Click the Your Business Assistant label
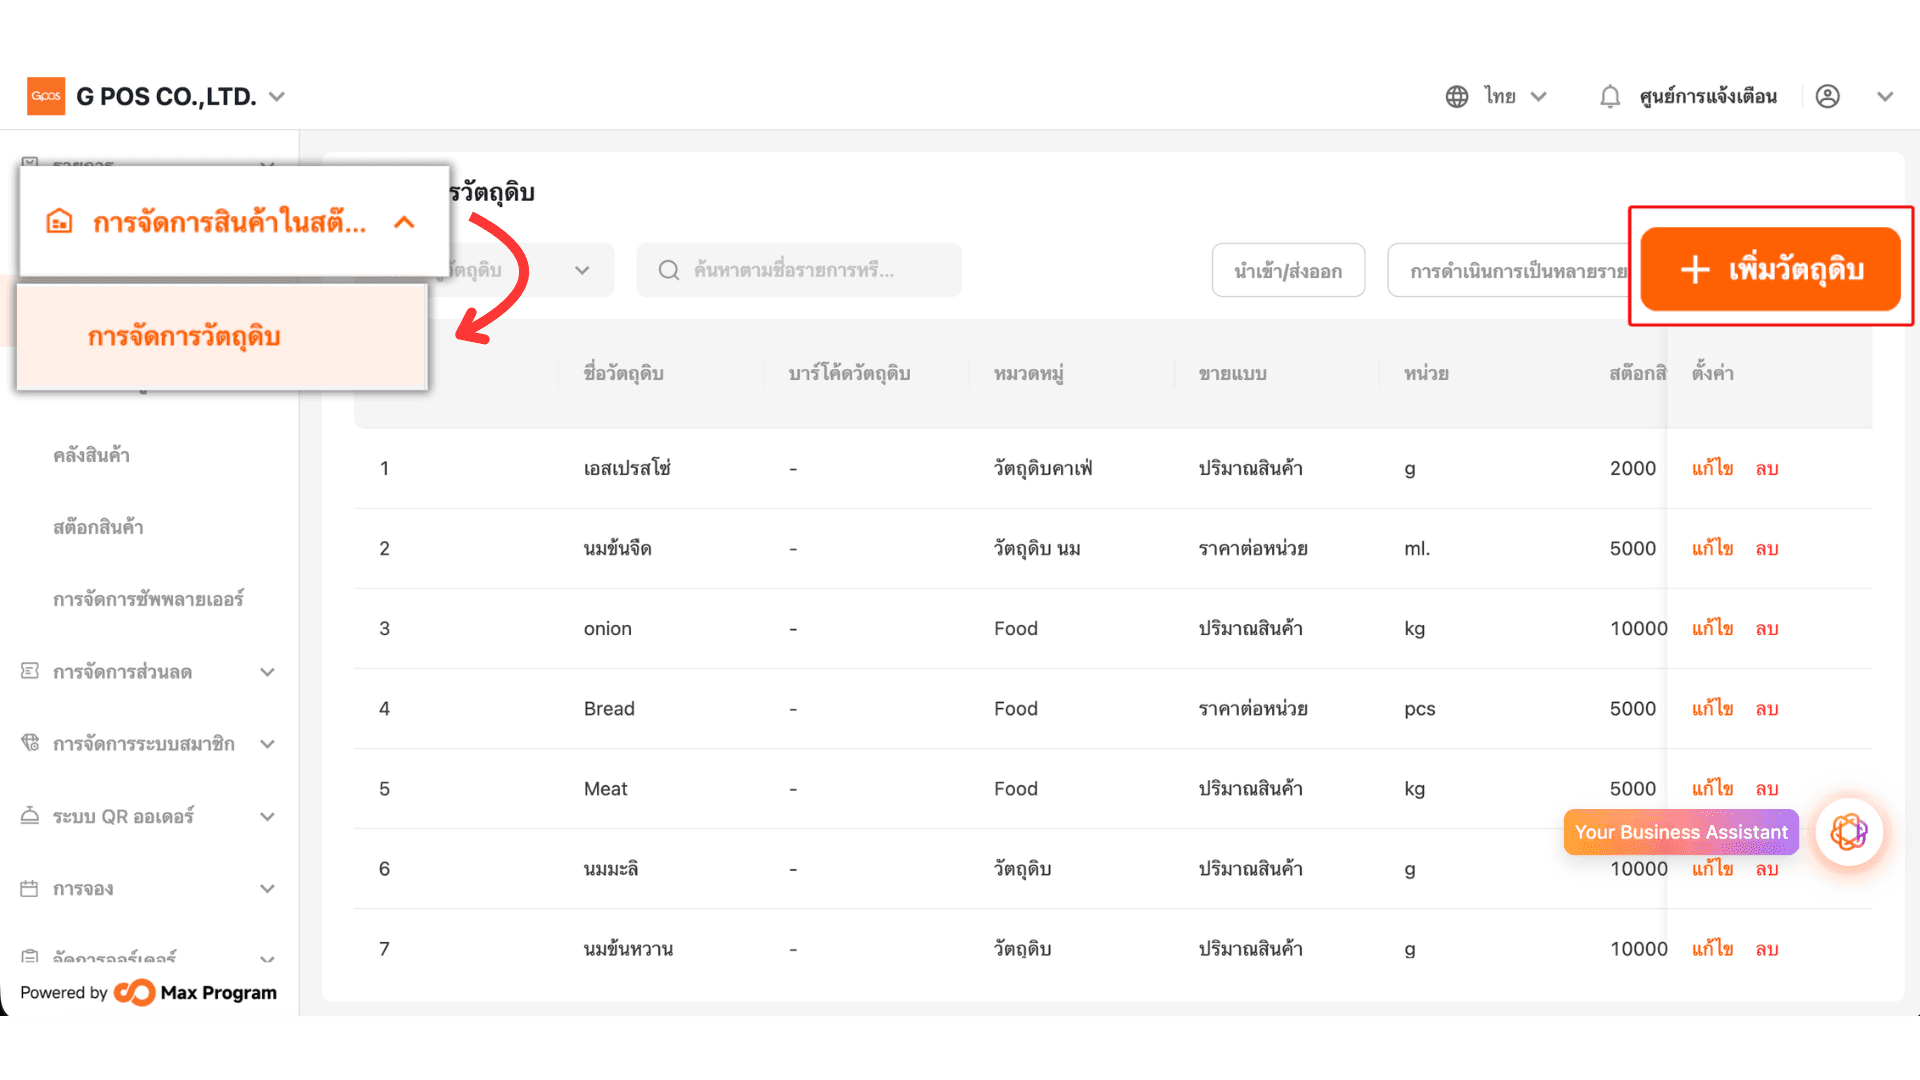The image size is (1920, 1080). point(1681,832)
